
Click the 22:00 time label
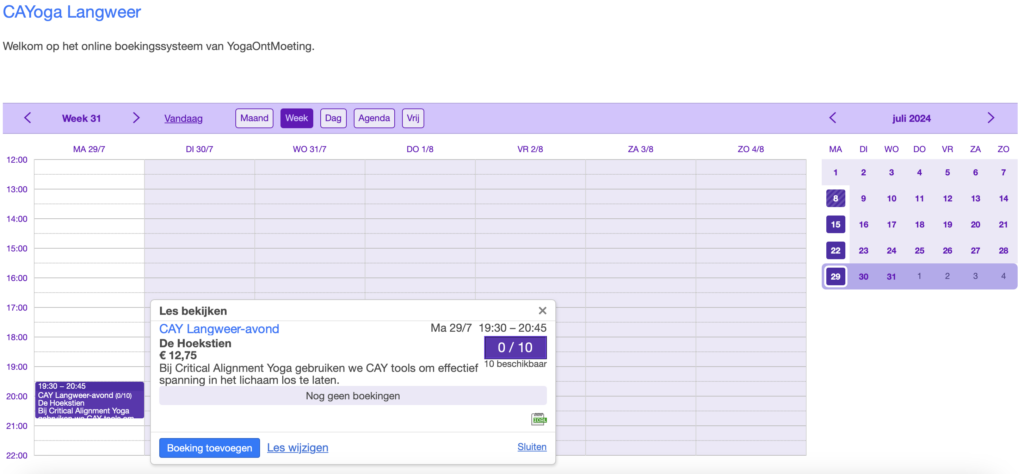pos(17,456)
